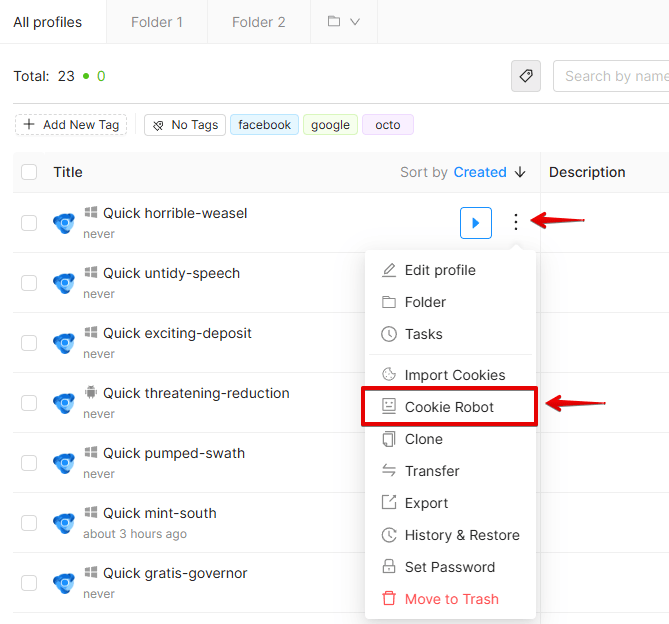Viewport: 669px width, 624px height.
Task: Click the Quick untidy-speech profile browser icon
Action: [64, 283]
